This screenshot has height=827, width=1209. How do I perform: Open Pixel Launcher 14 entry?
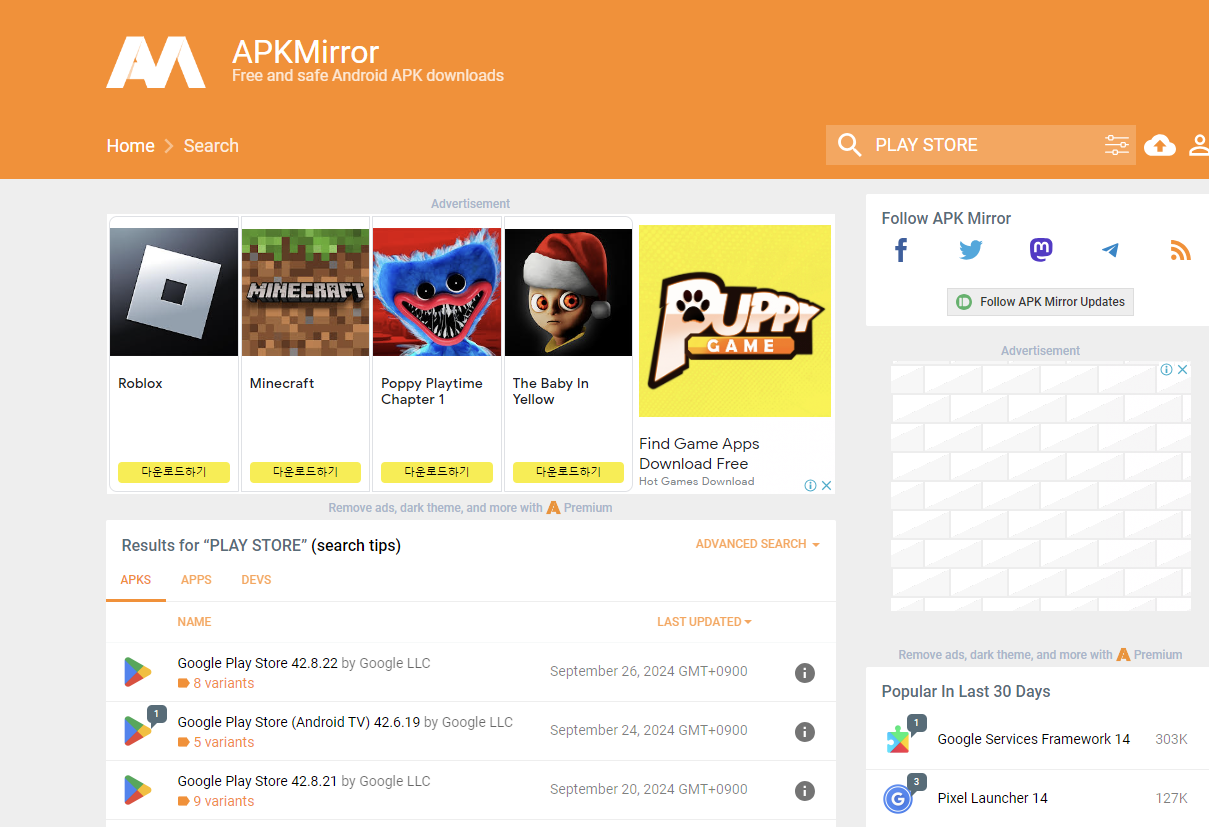[993, 798]
